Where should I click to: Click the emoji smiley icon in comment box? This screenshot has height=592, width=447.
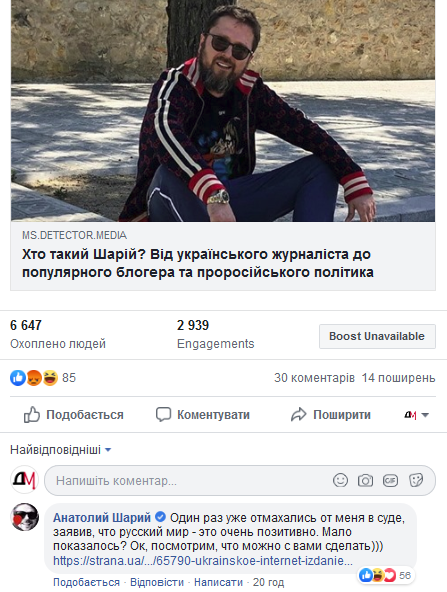coord(340,480)
